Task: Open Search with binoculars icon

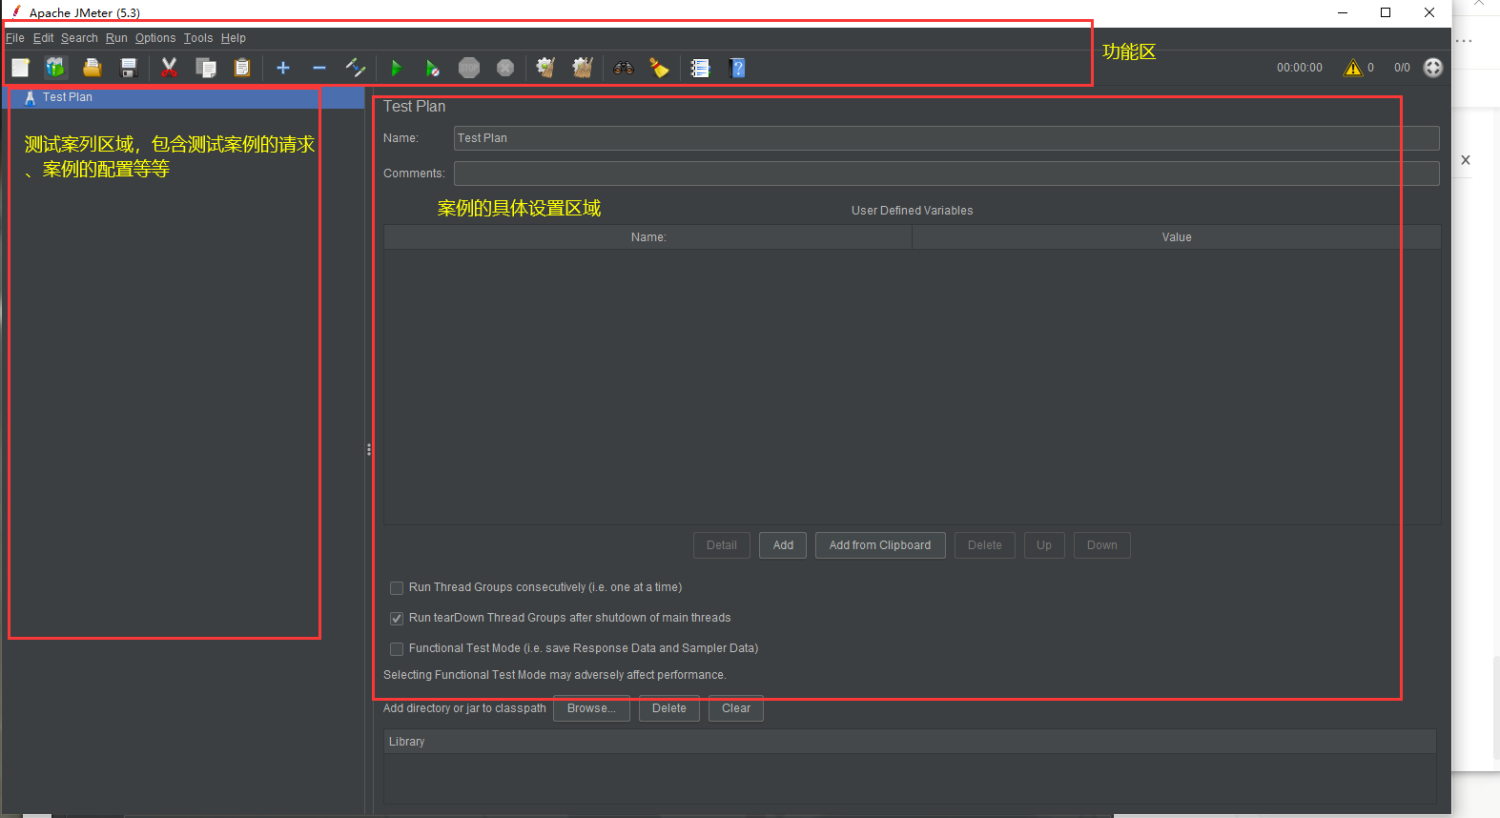Action: 624,68
